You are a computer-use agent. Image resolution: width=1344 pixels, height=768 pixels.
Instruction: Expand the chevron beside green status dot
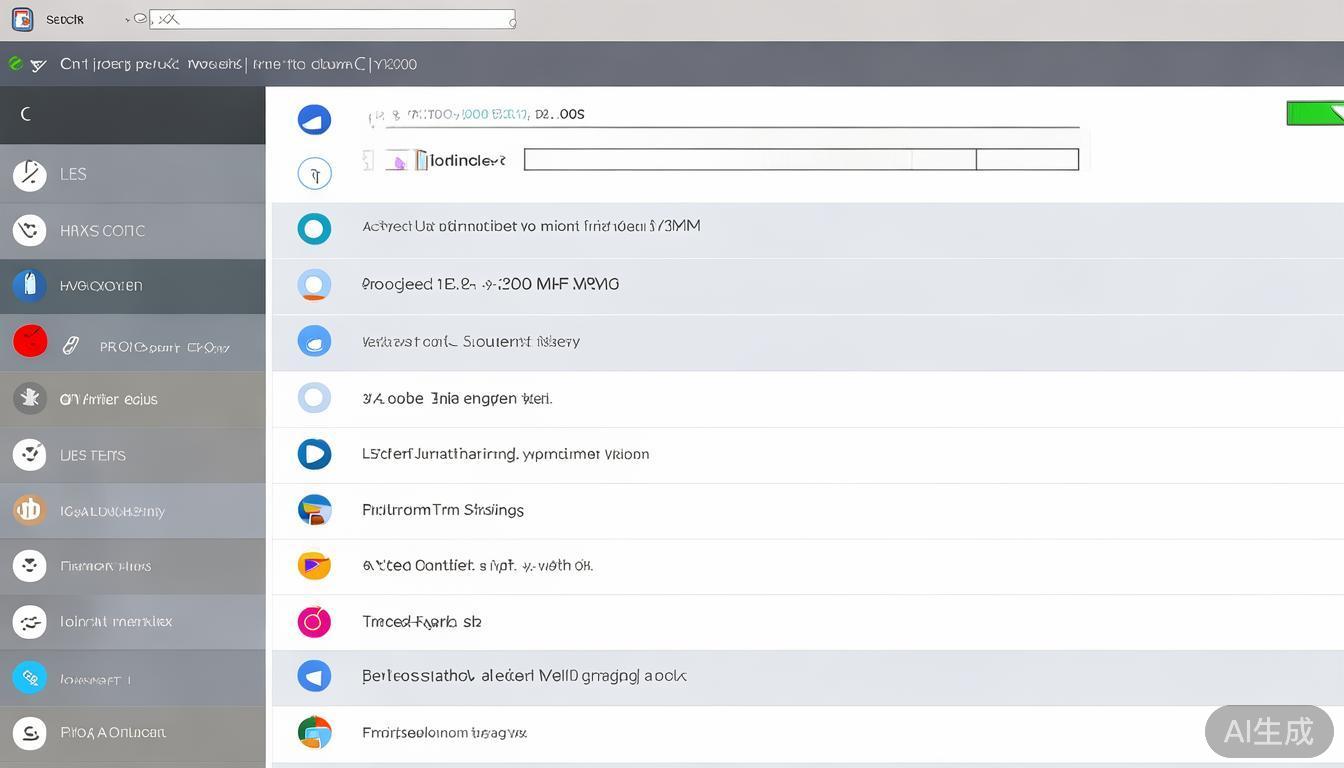[x=38, y=65]
